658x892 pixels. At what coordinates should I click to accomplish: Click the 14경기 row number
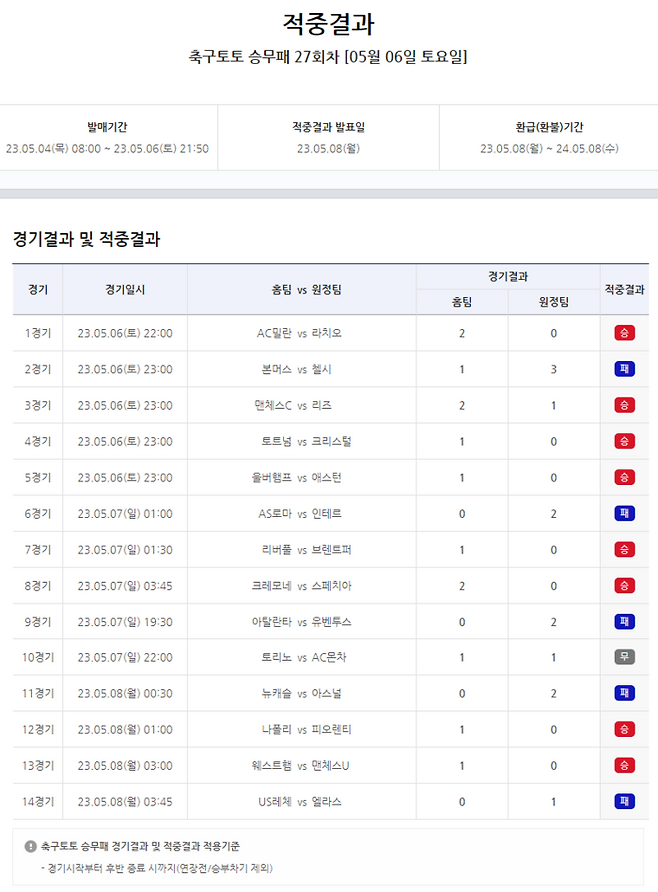(x=38, y=802)
